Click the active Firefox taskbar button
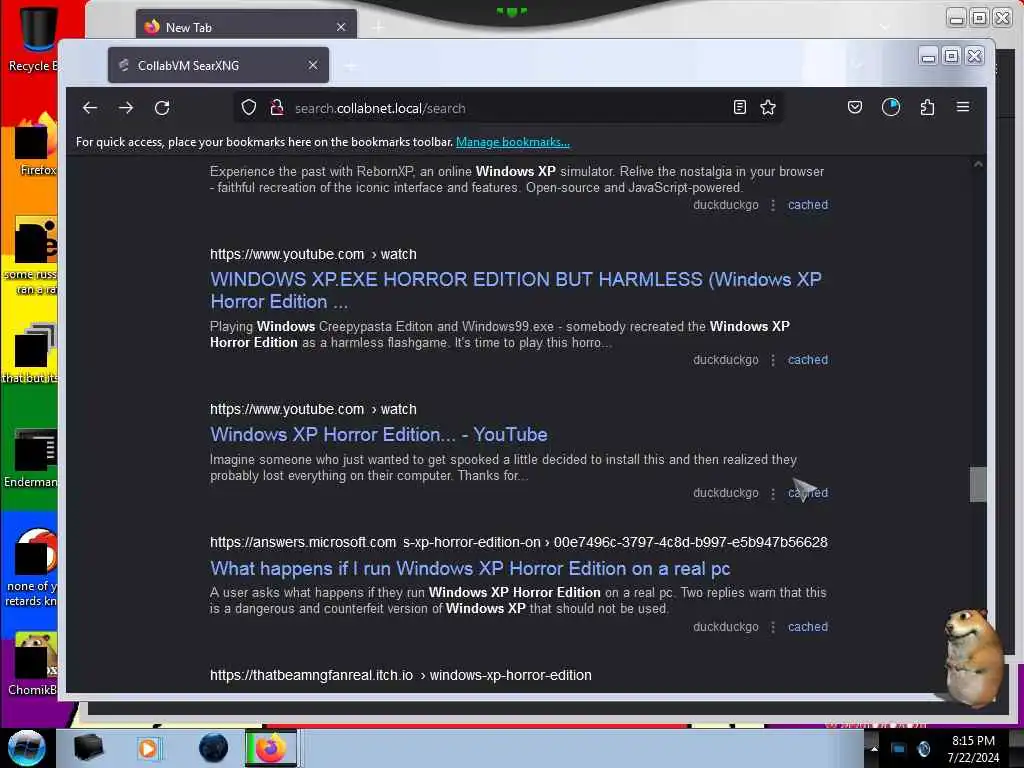 click(271, 748)
